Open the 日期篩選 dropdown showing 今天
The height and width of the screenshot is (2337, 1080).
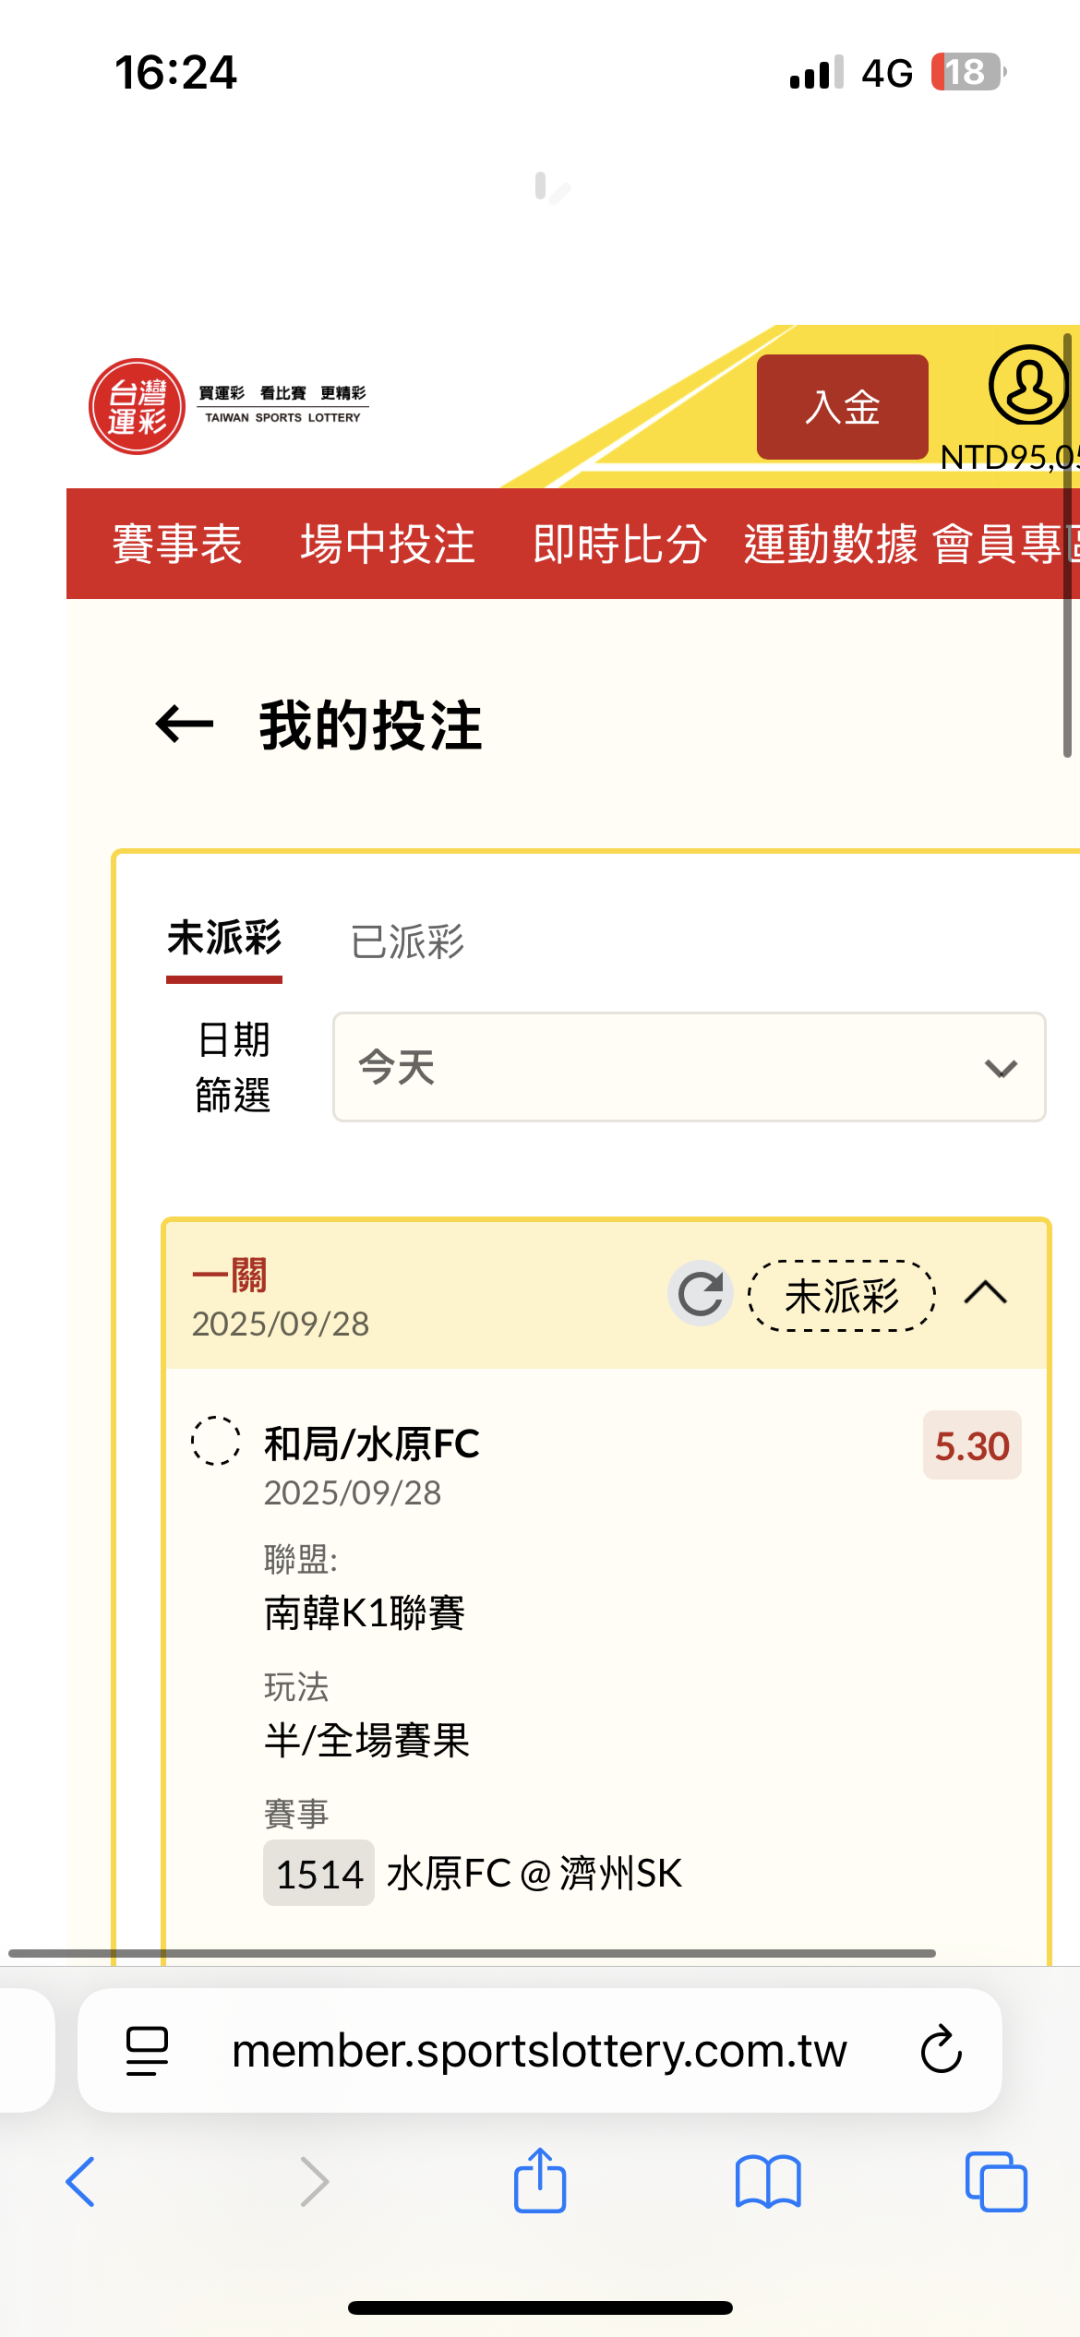(x=689, y=1067)
